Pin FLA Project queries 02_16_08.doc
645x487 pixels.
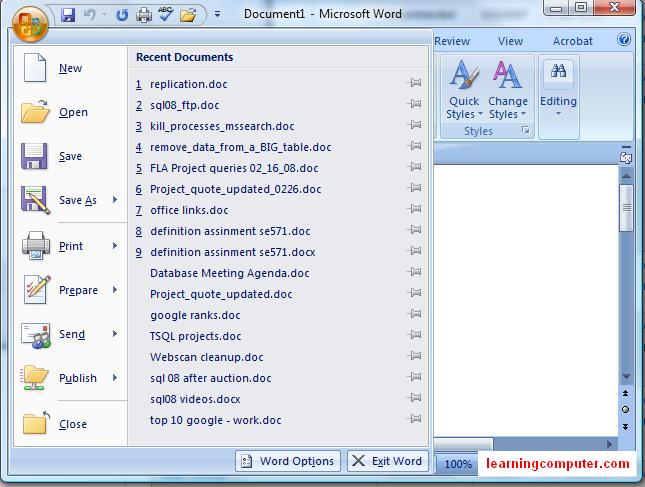click(415, 167)
